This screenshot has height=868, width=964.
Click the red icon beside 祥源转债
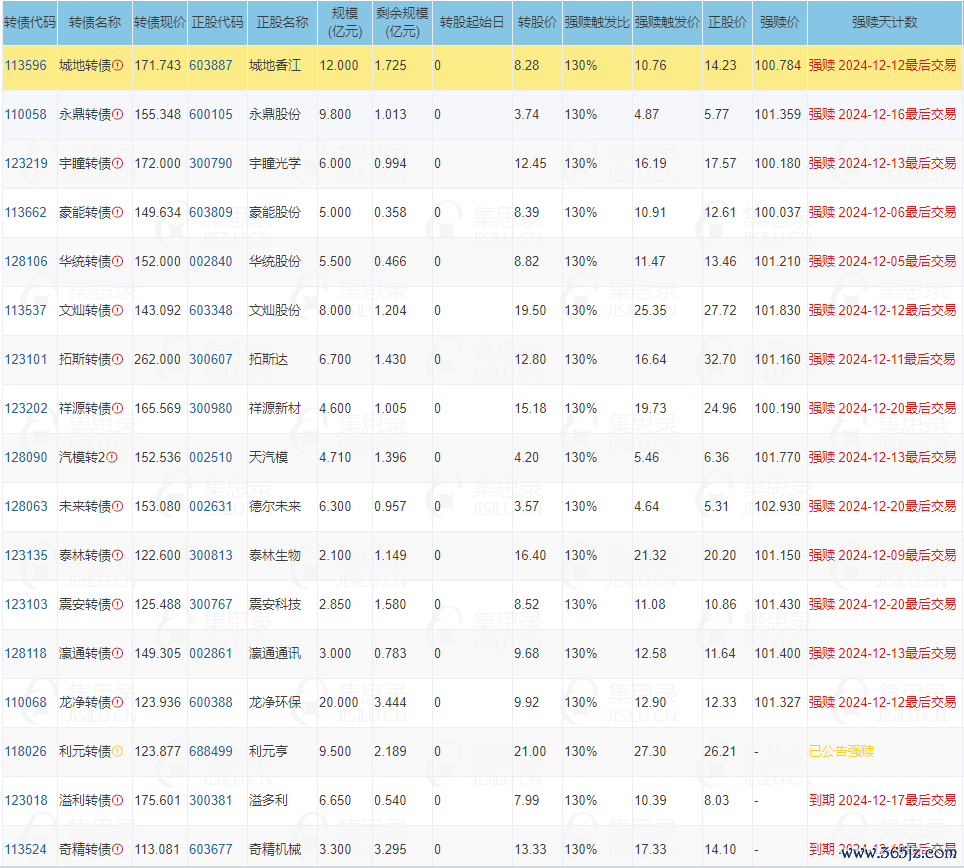(117, 408)
